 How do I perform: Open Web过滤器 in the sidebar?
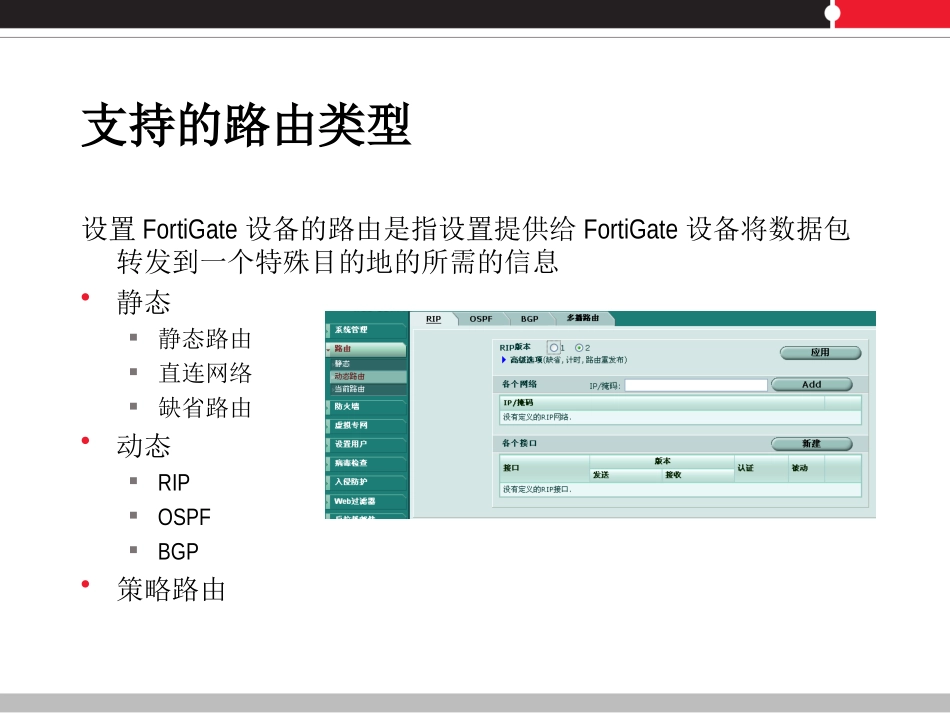point(366,501)
